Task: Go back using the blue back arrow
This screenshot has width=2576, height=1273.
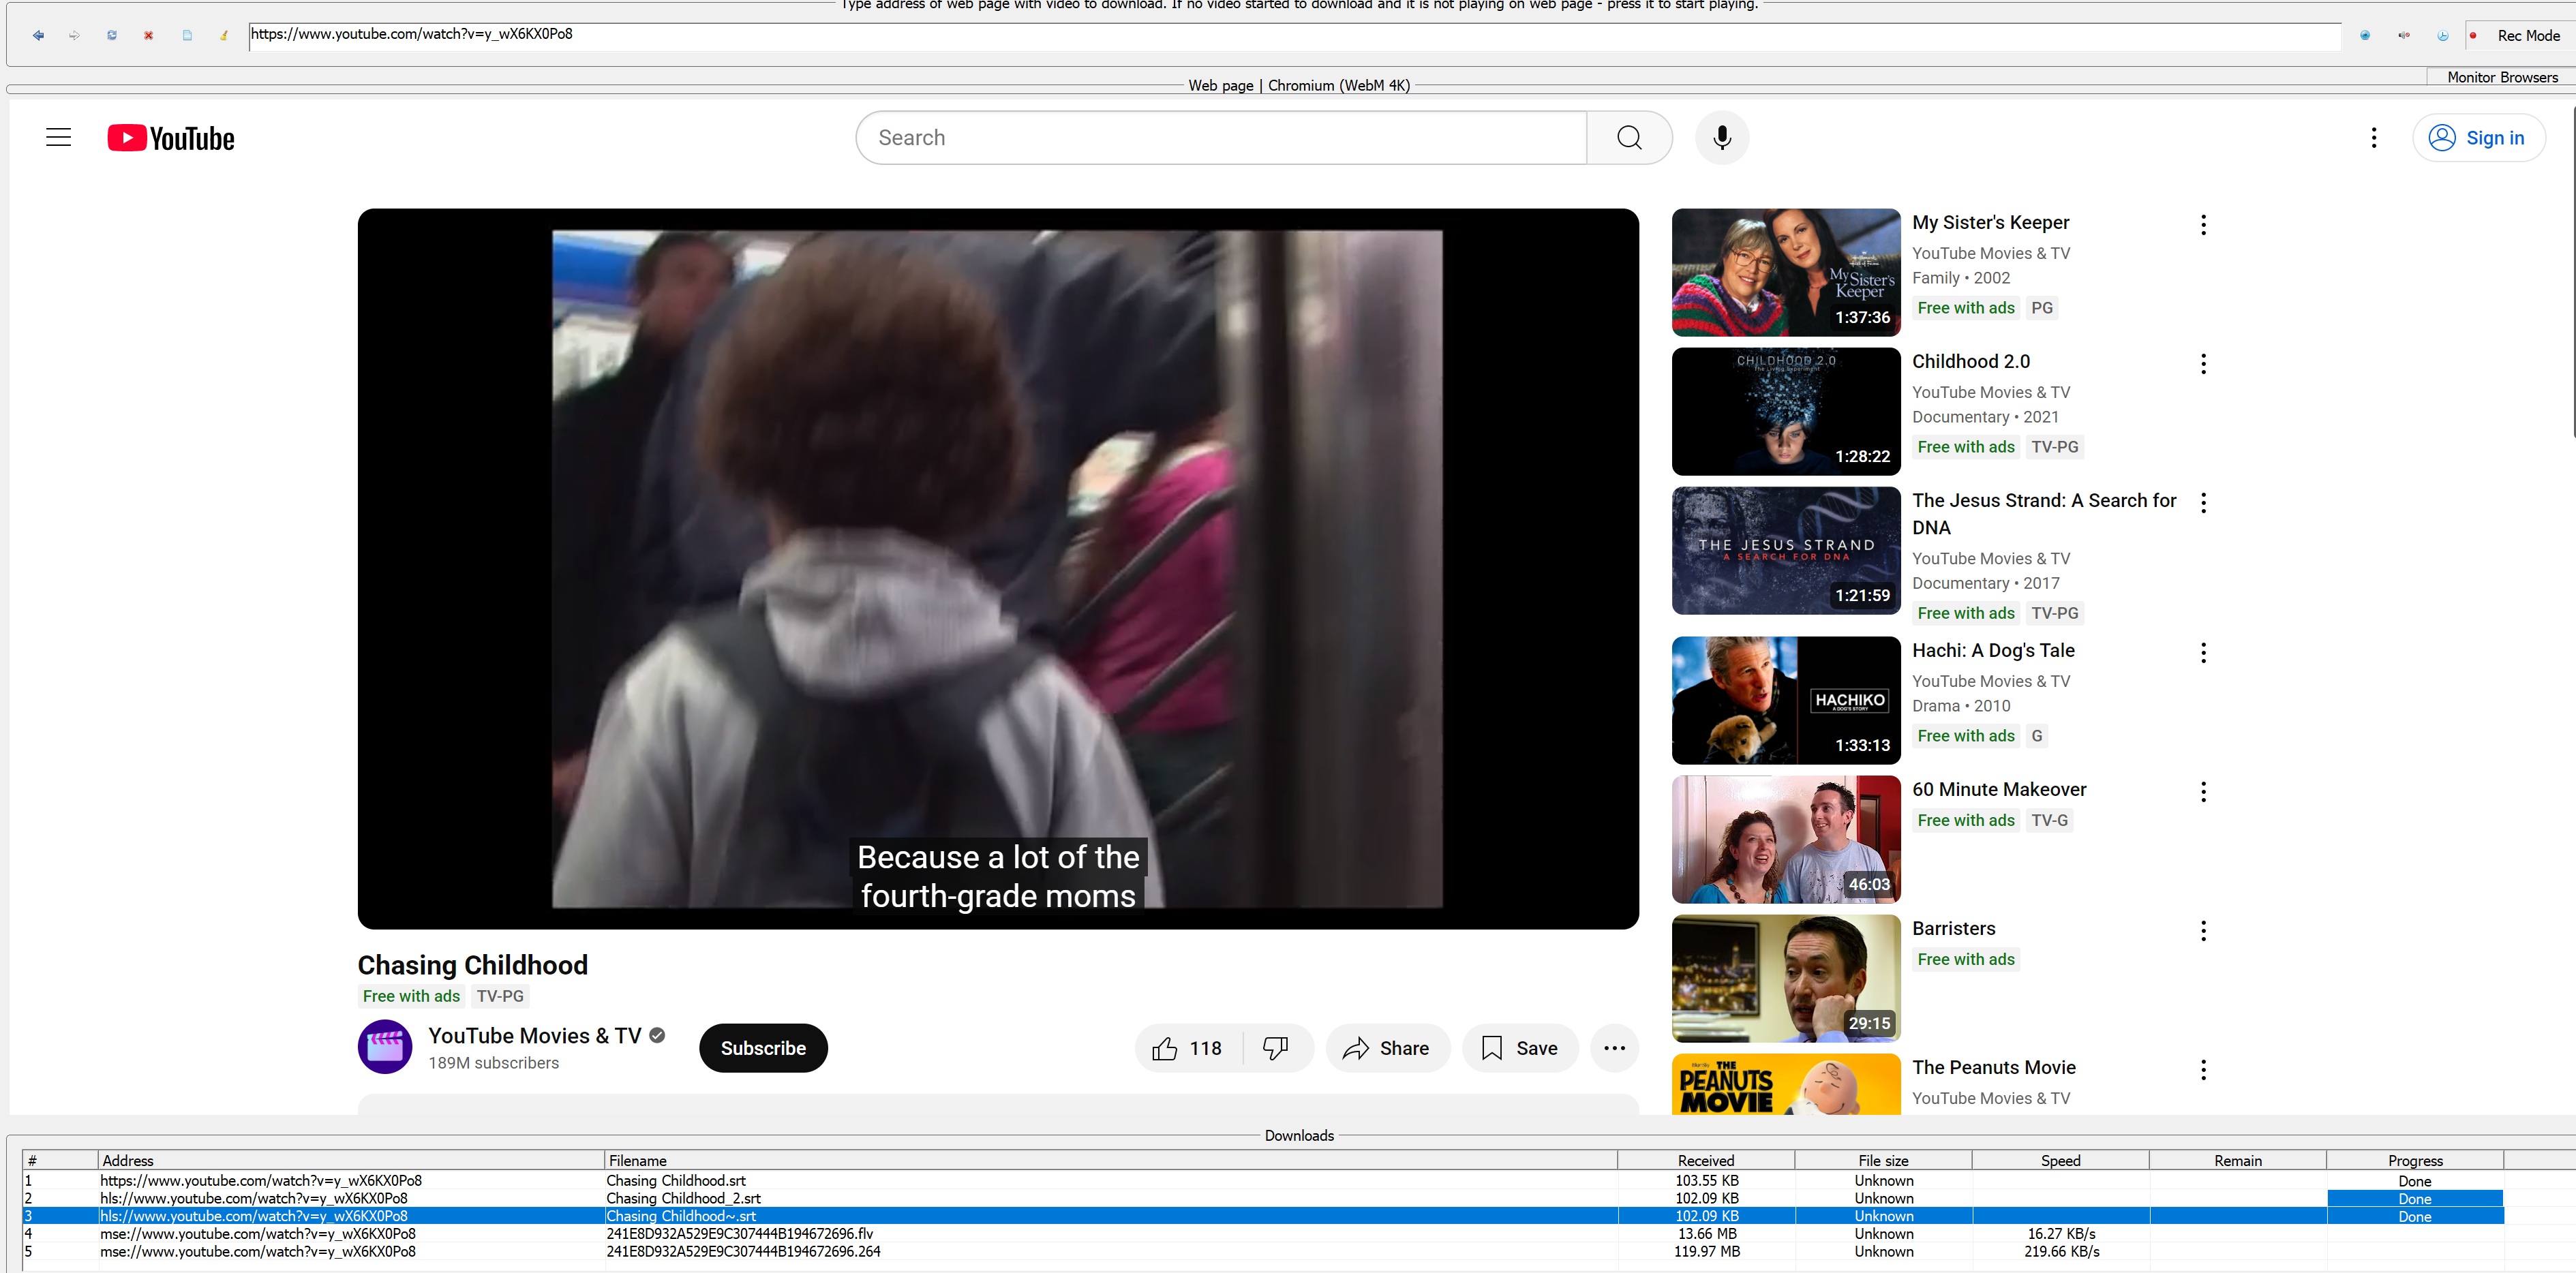Action: 38,35
